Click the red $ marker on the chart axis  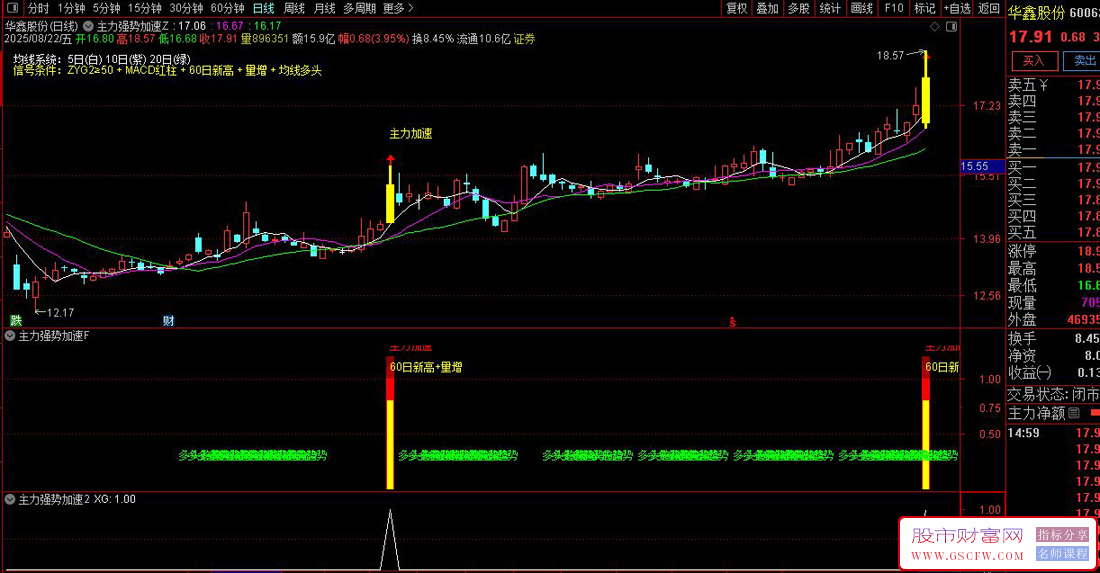pyautogui.click(x=732, y=322)
